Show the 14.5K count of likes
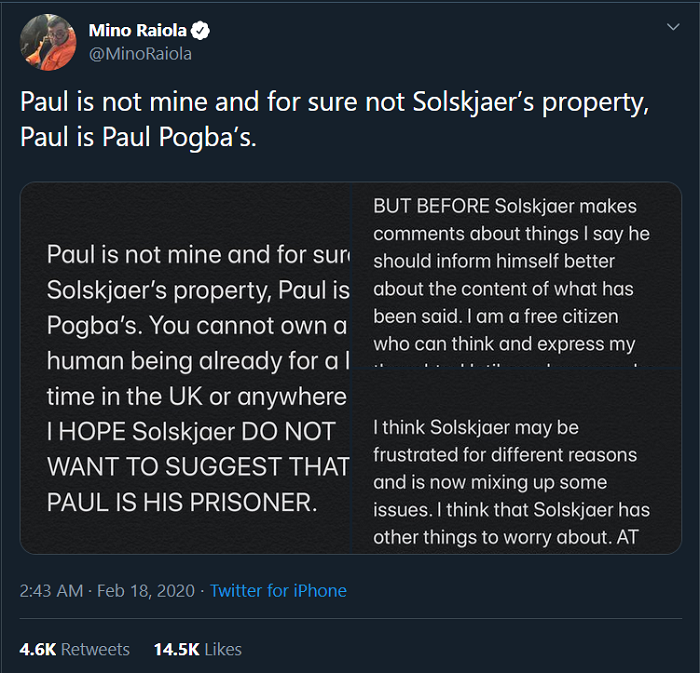700x673 pixels. point(176,649)
